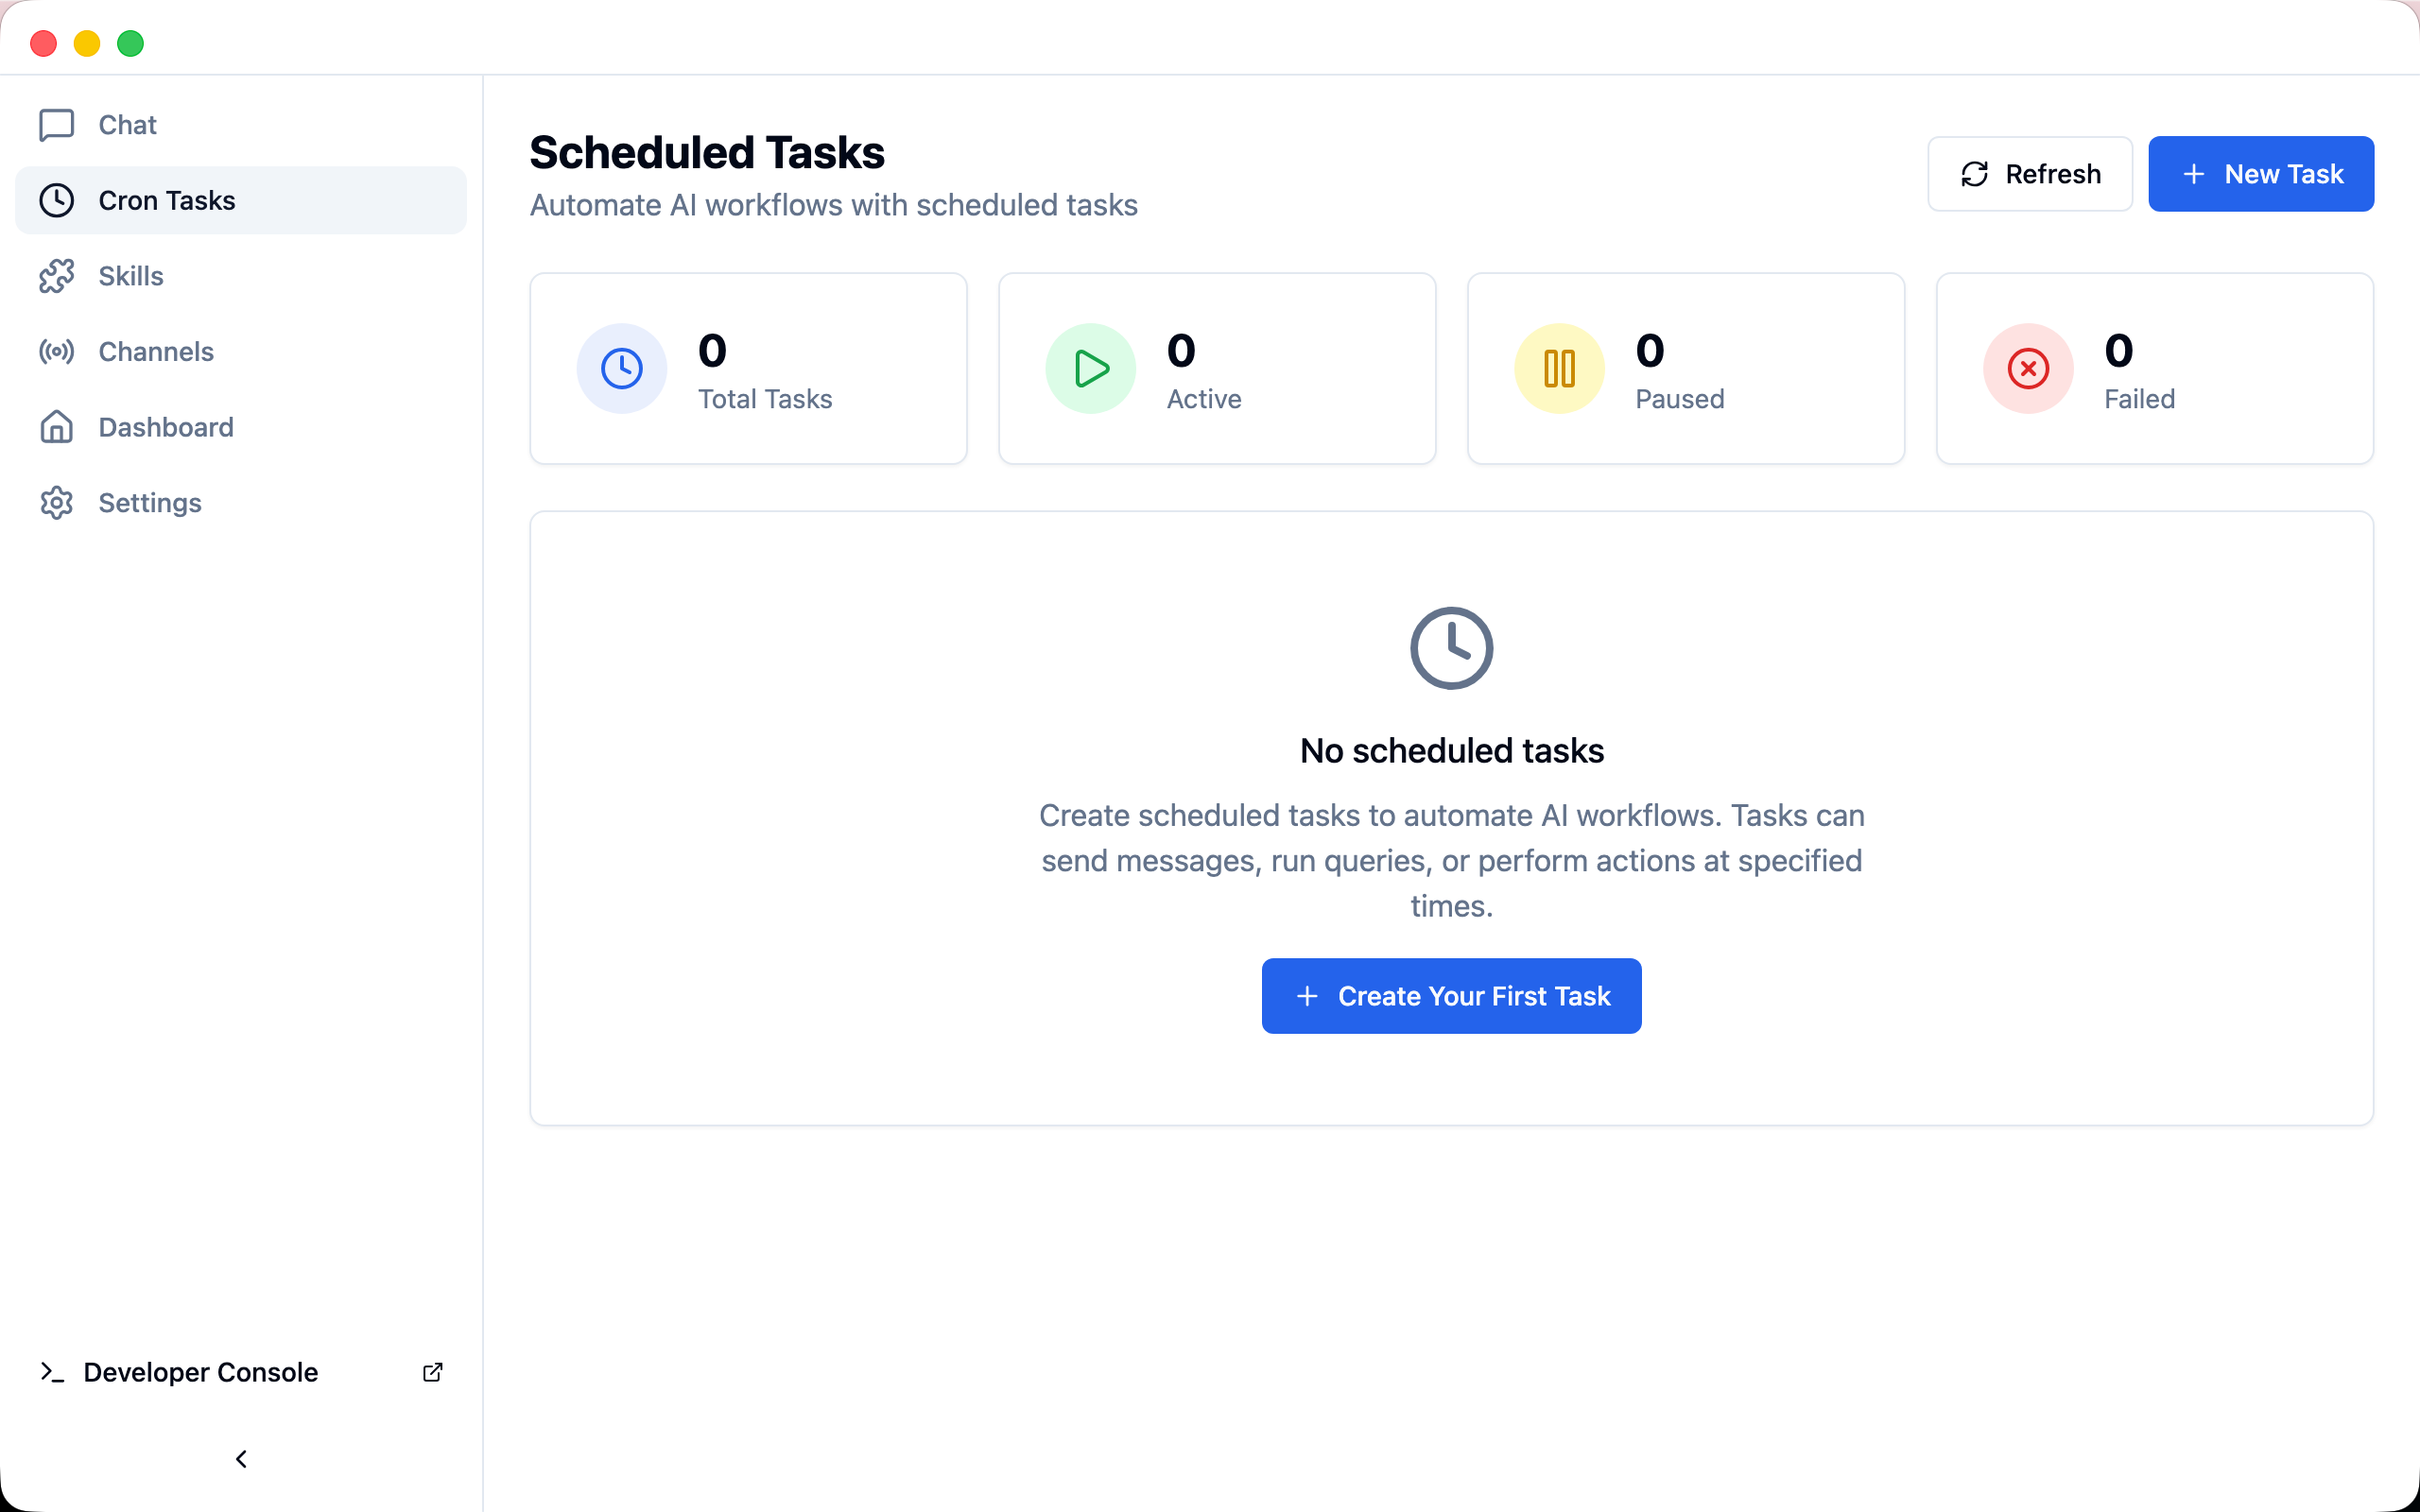Click the Dashboard house icon
The width and height of the screenshot is (2420, 1512).
56,427
